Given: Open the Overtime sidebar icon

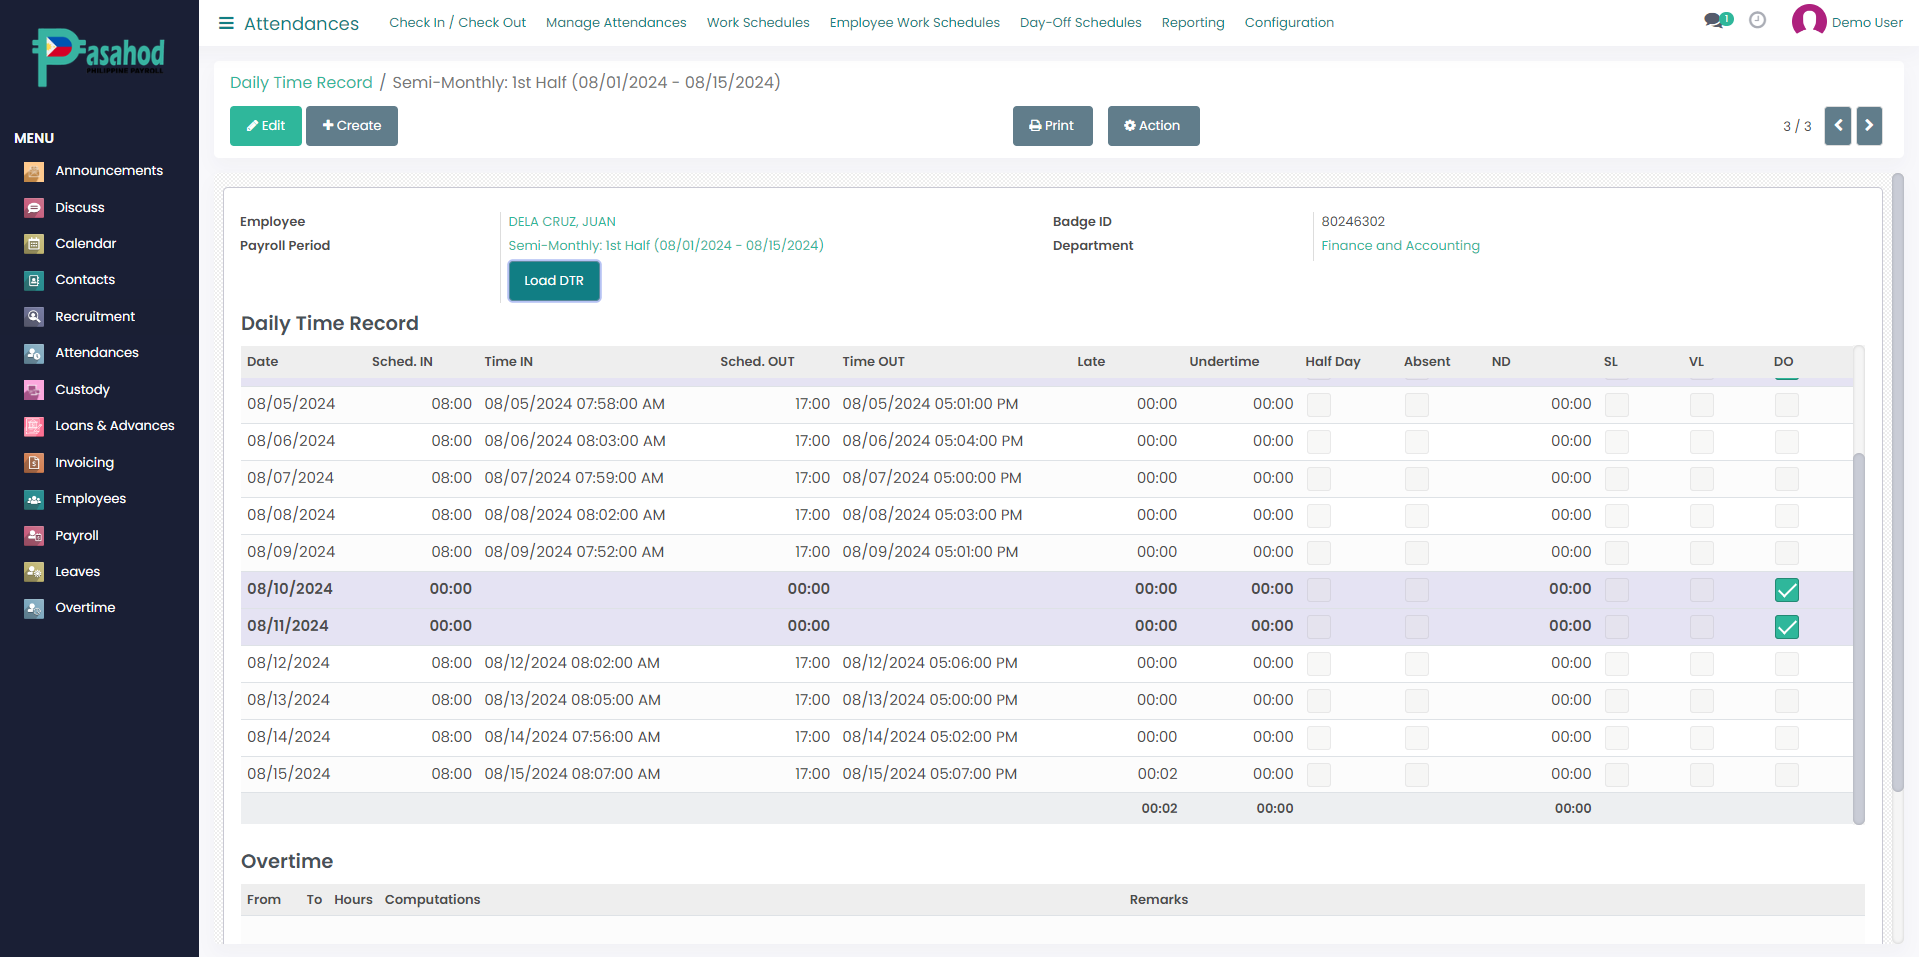Looking at the screenshot, I should 34,608.
